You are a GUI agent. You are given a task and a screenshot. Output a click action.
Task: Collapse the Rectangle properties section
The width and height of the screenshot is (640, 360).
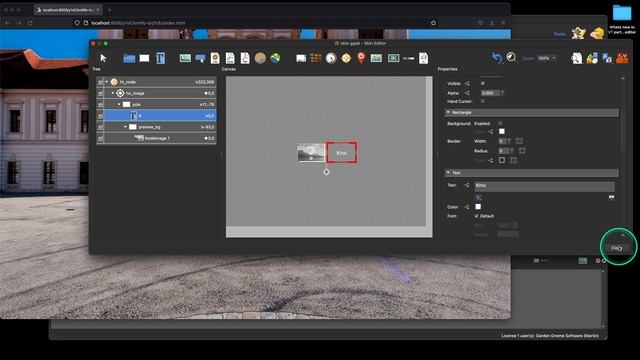tap(448, 112)
